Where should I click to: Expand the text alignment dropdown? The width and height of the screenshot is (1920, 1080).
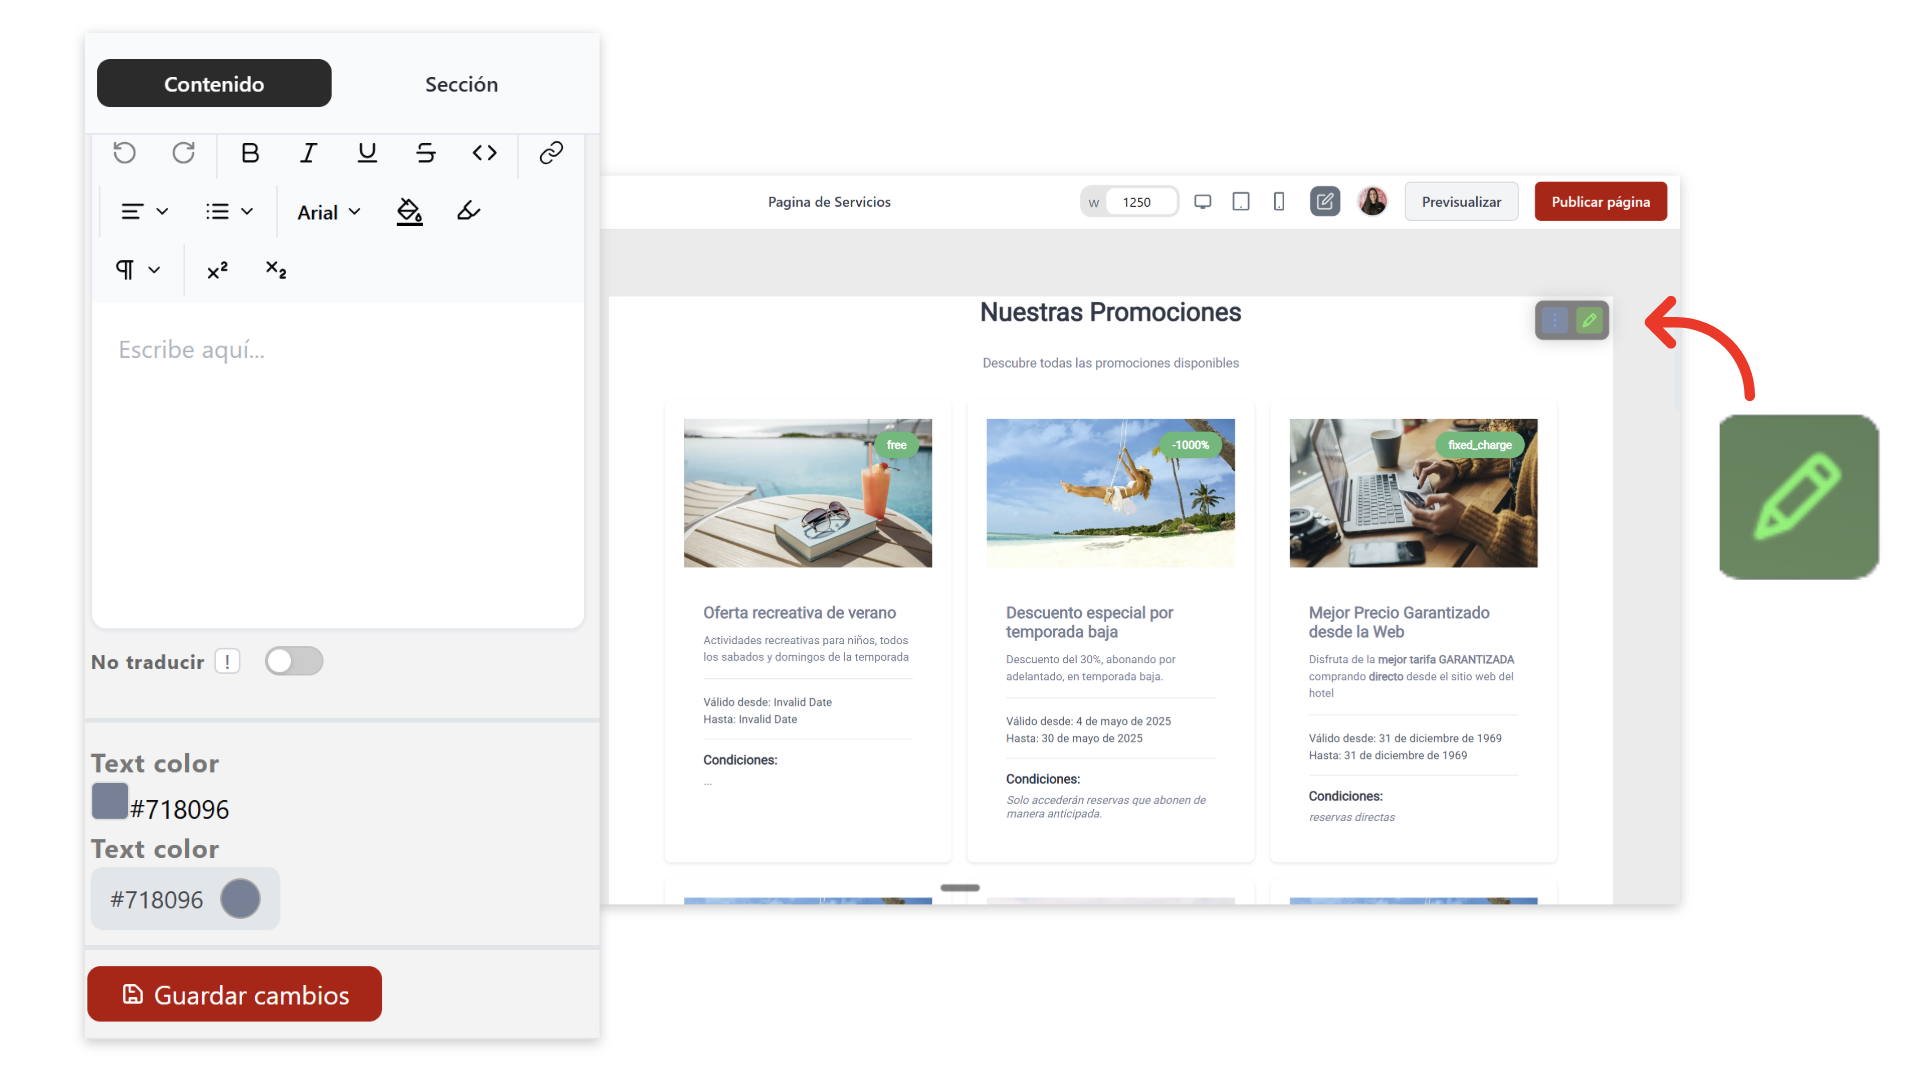[144, 212]
